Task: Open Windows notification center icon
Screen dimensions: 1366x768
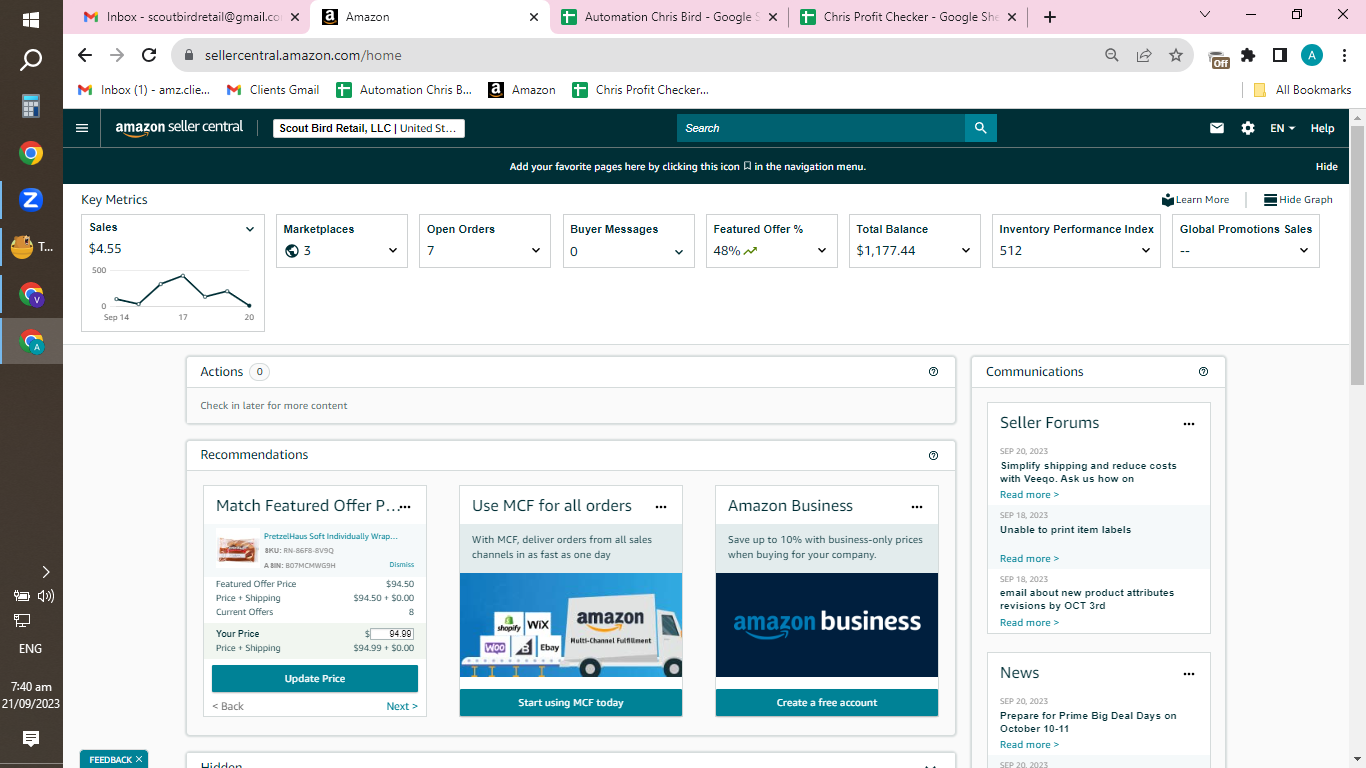Action: tap(31, 739)
